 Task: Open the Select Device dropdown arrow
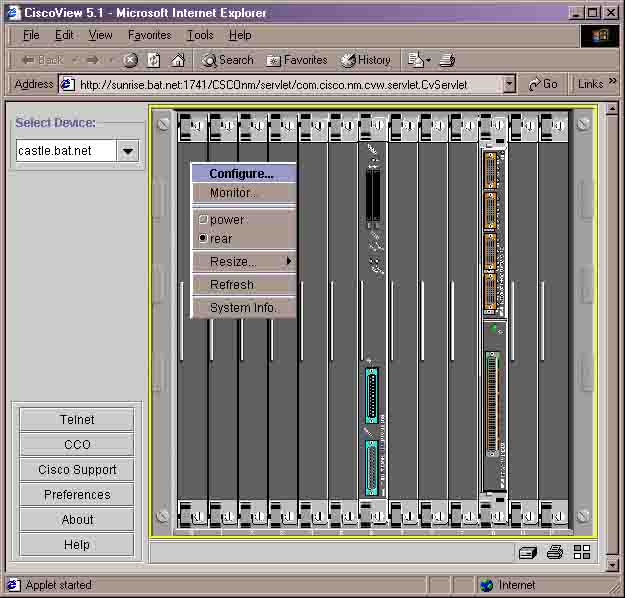pyautogui.click(x=128, y=151)
